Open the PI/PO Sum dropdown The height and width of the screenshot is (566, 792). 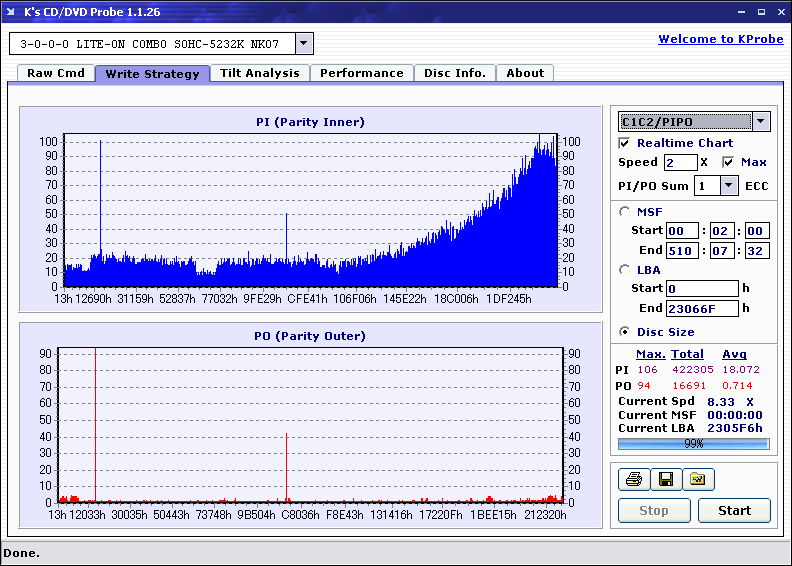[x=728, y=186]
